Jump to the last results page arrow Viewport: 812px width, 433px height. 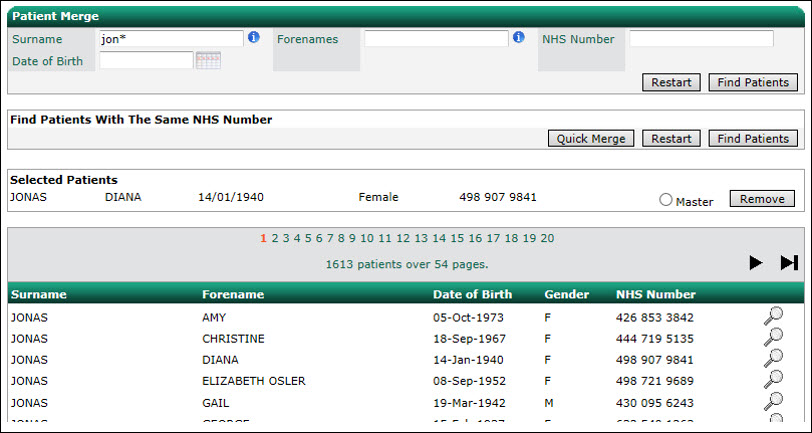[x=789, y=263]
